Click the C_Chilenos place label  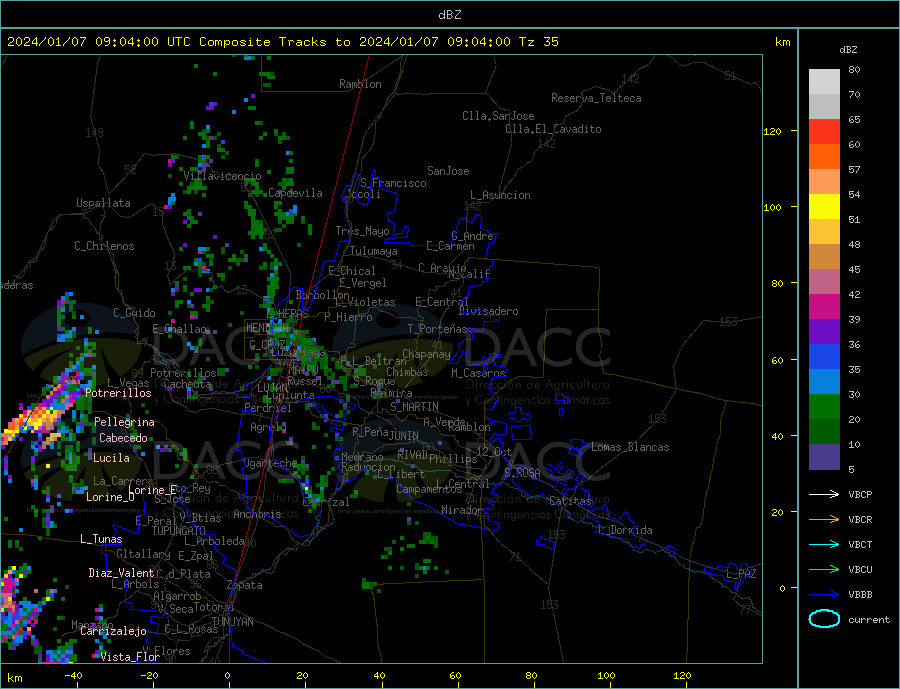click(104, 246)
